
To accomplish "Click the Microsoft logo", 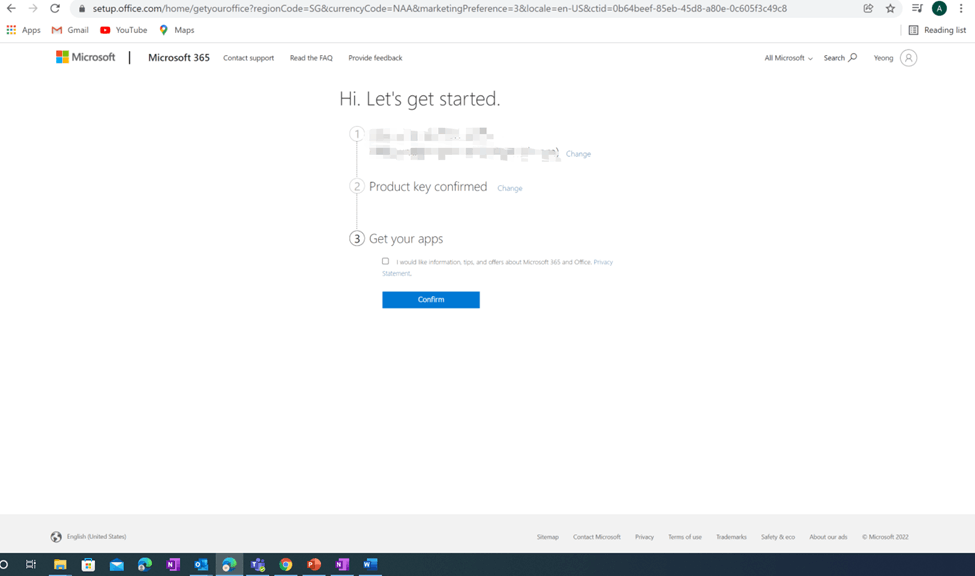I will coord(86,57).
